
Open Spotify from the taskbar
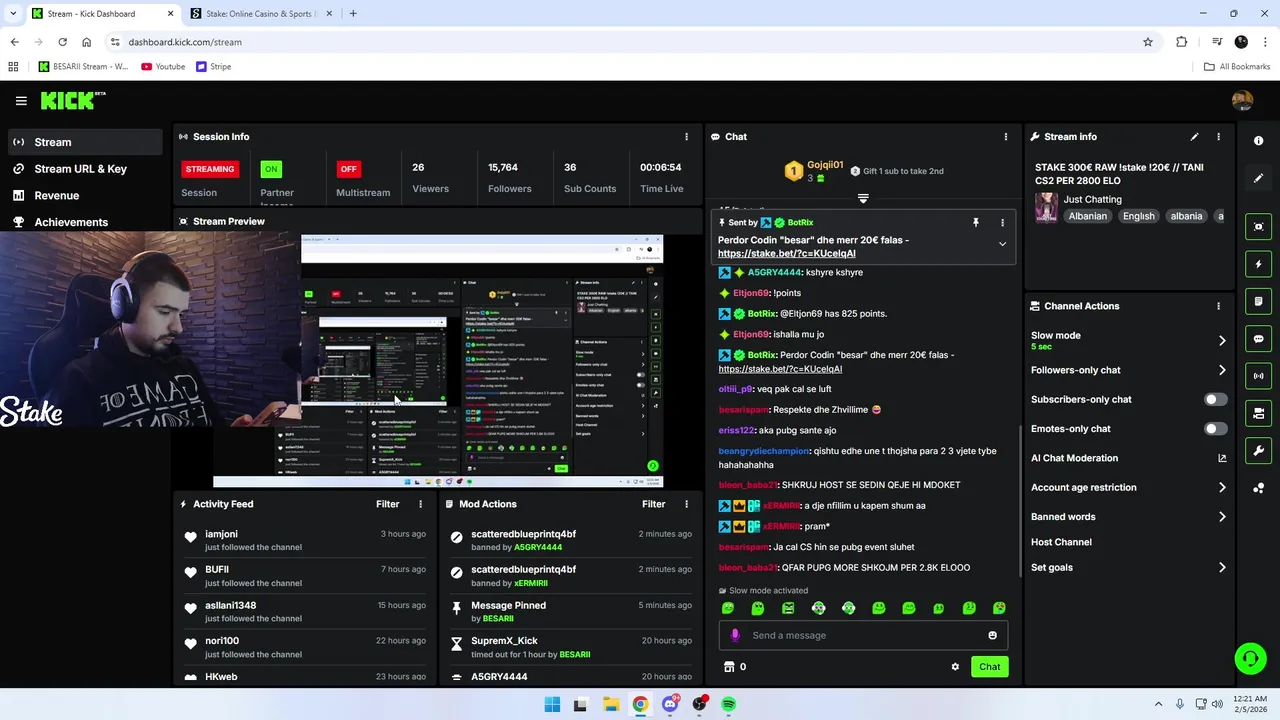point(729,704)
